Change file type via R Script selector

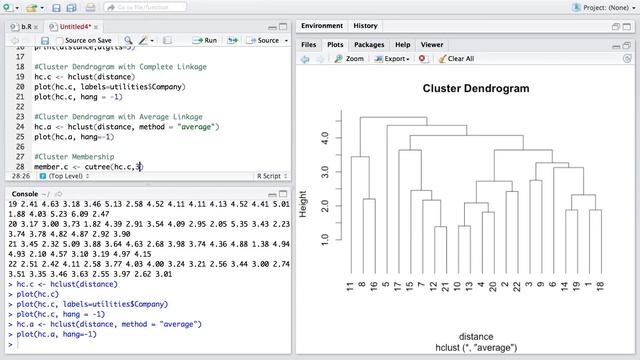[x=272, y=176]
